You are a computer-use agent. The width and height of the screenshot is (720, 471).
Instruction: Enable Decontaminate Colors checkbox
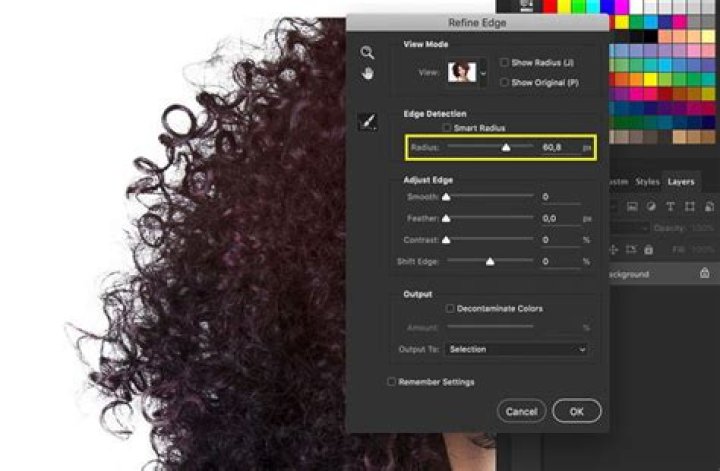[450, 308]
